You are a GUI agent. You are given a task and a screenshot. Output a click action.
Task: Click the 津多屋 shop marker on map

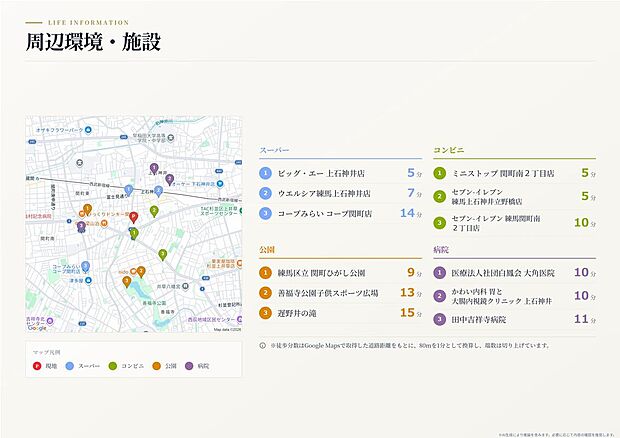pyautogui.click(x=88, y=280)
